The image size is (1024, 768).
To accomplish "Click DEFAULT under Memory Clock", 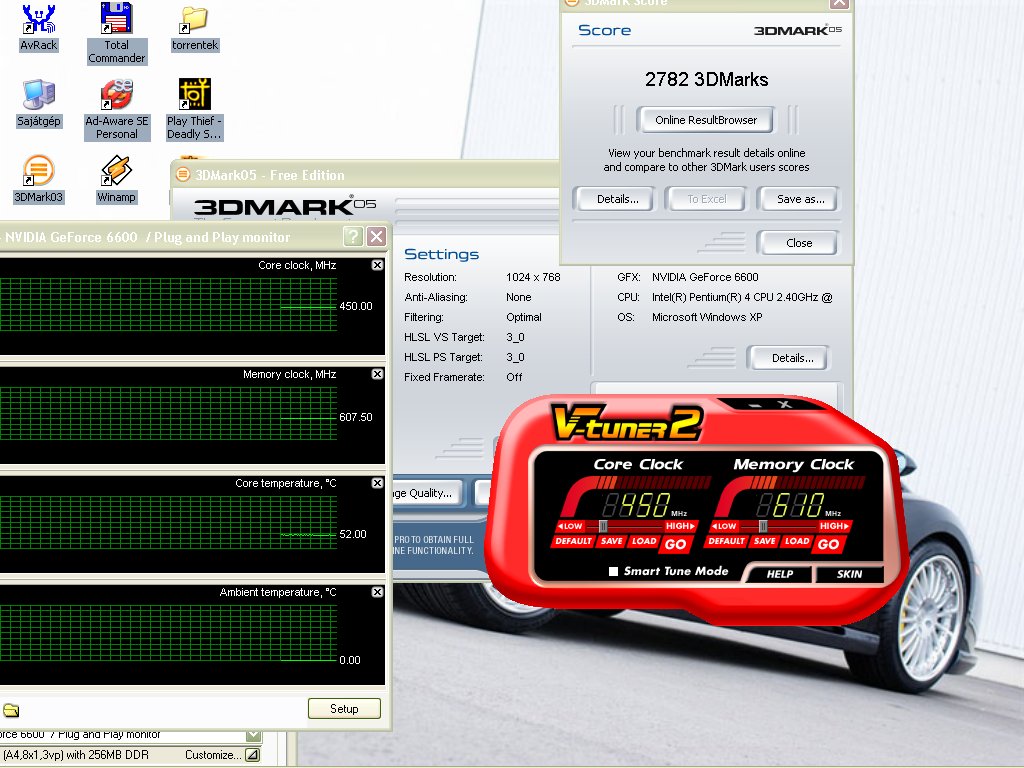I will [x=726, y=541].
